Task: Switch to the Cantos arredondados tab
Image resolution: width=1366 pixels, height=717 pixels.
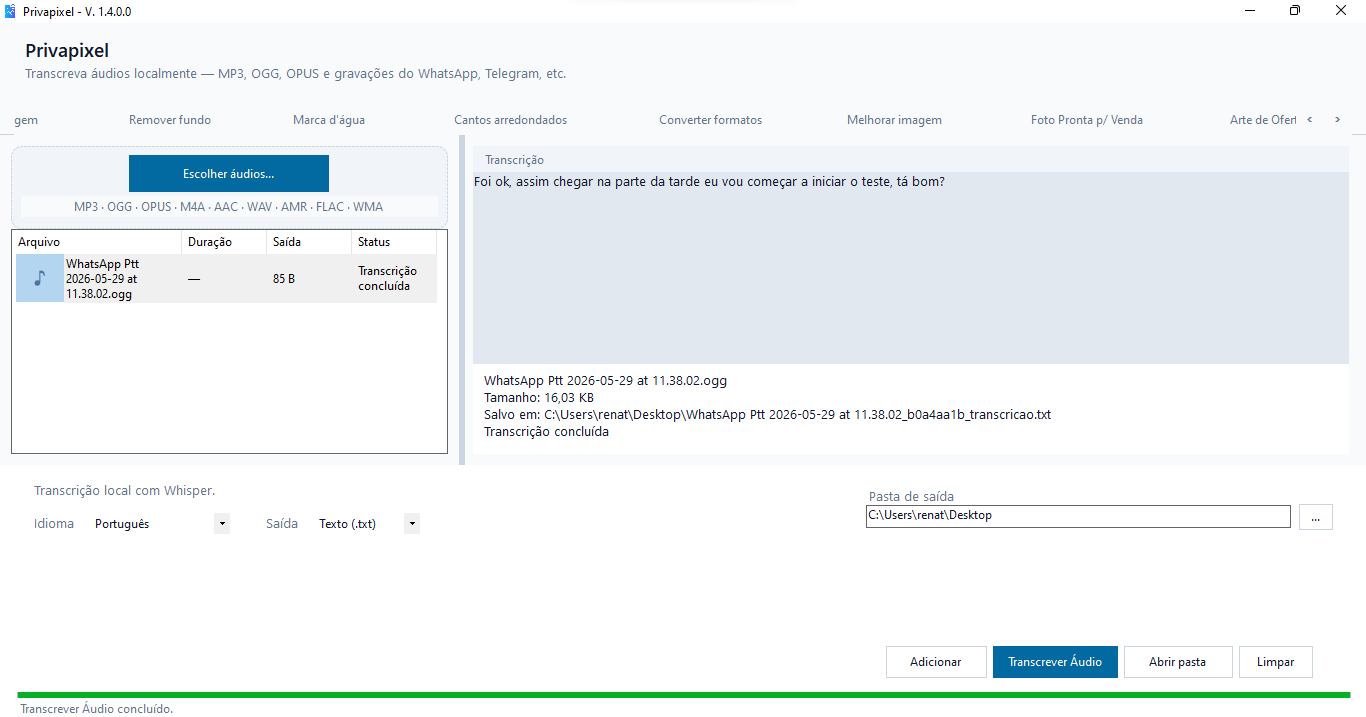Action: [x=510, y=120]
